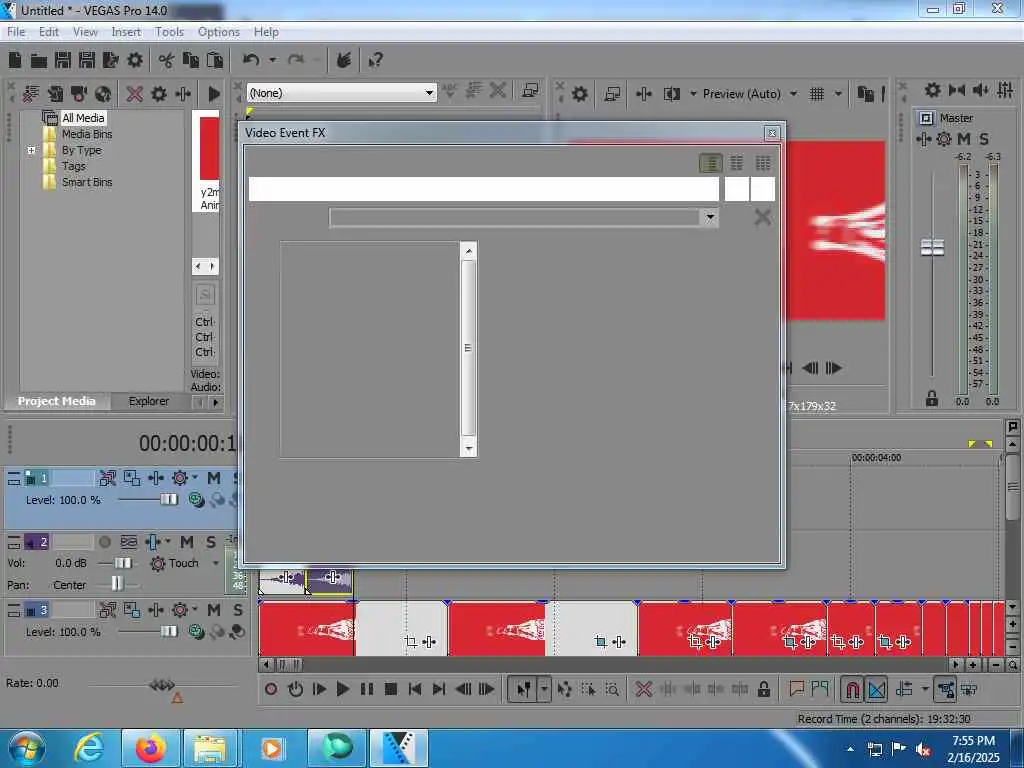The width and height of the screenshot is (1024, 768).
Task: Adjust the Master volume fader
Action: coord(932,248)
